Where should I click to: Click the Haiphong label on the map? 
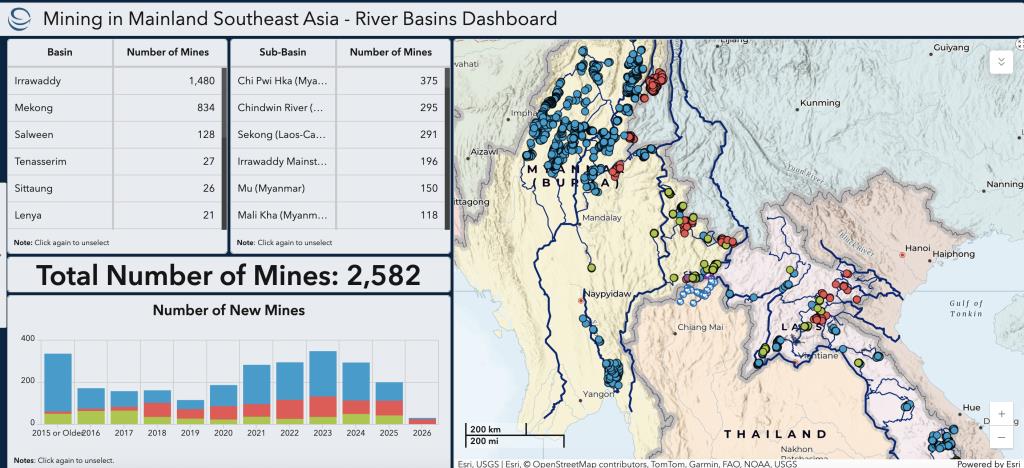pyautogui.click(x=953, y=253)
